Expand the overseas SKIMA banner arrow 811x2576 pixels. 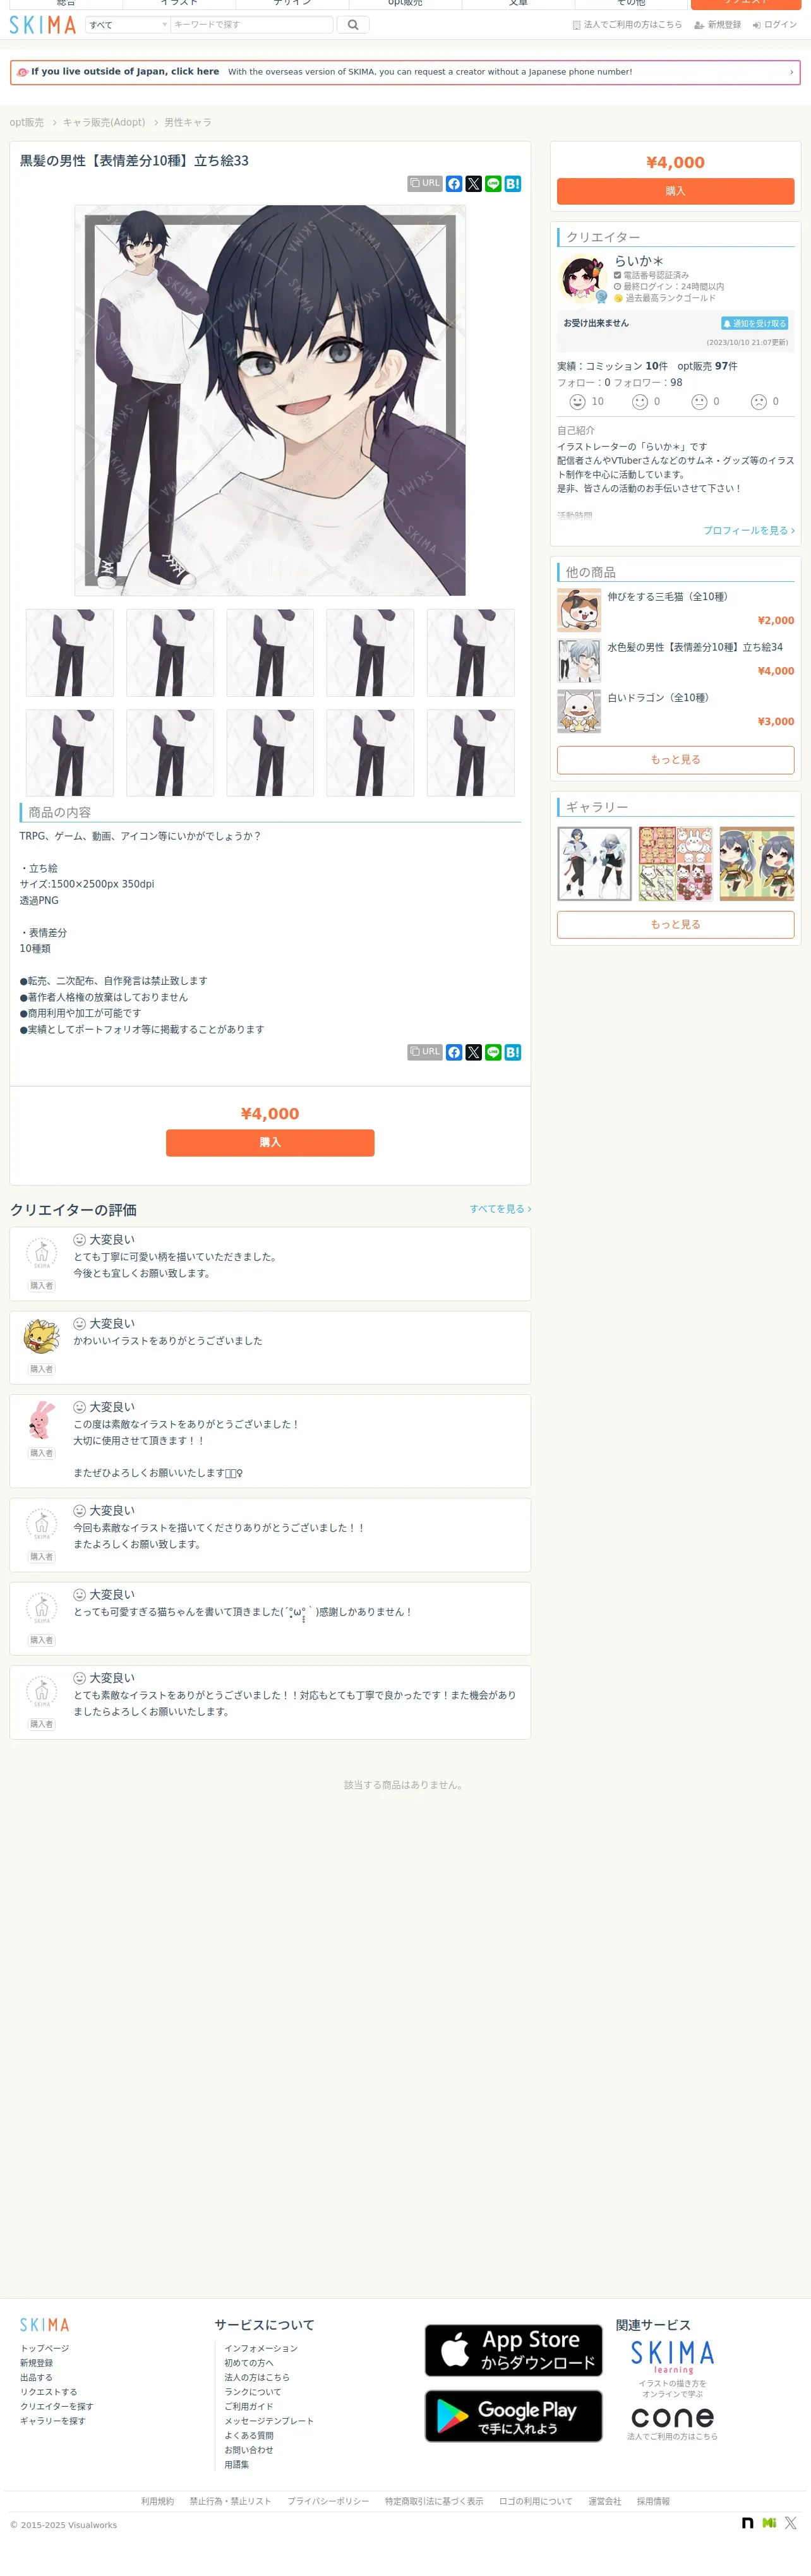click(x=791, y=72)
